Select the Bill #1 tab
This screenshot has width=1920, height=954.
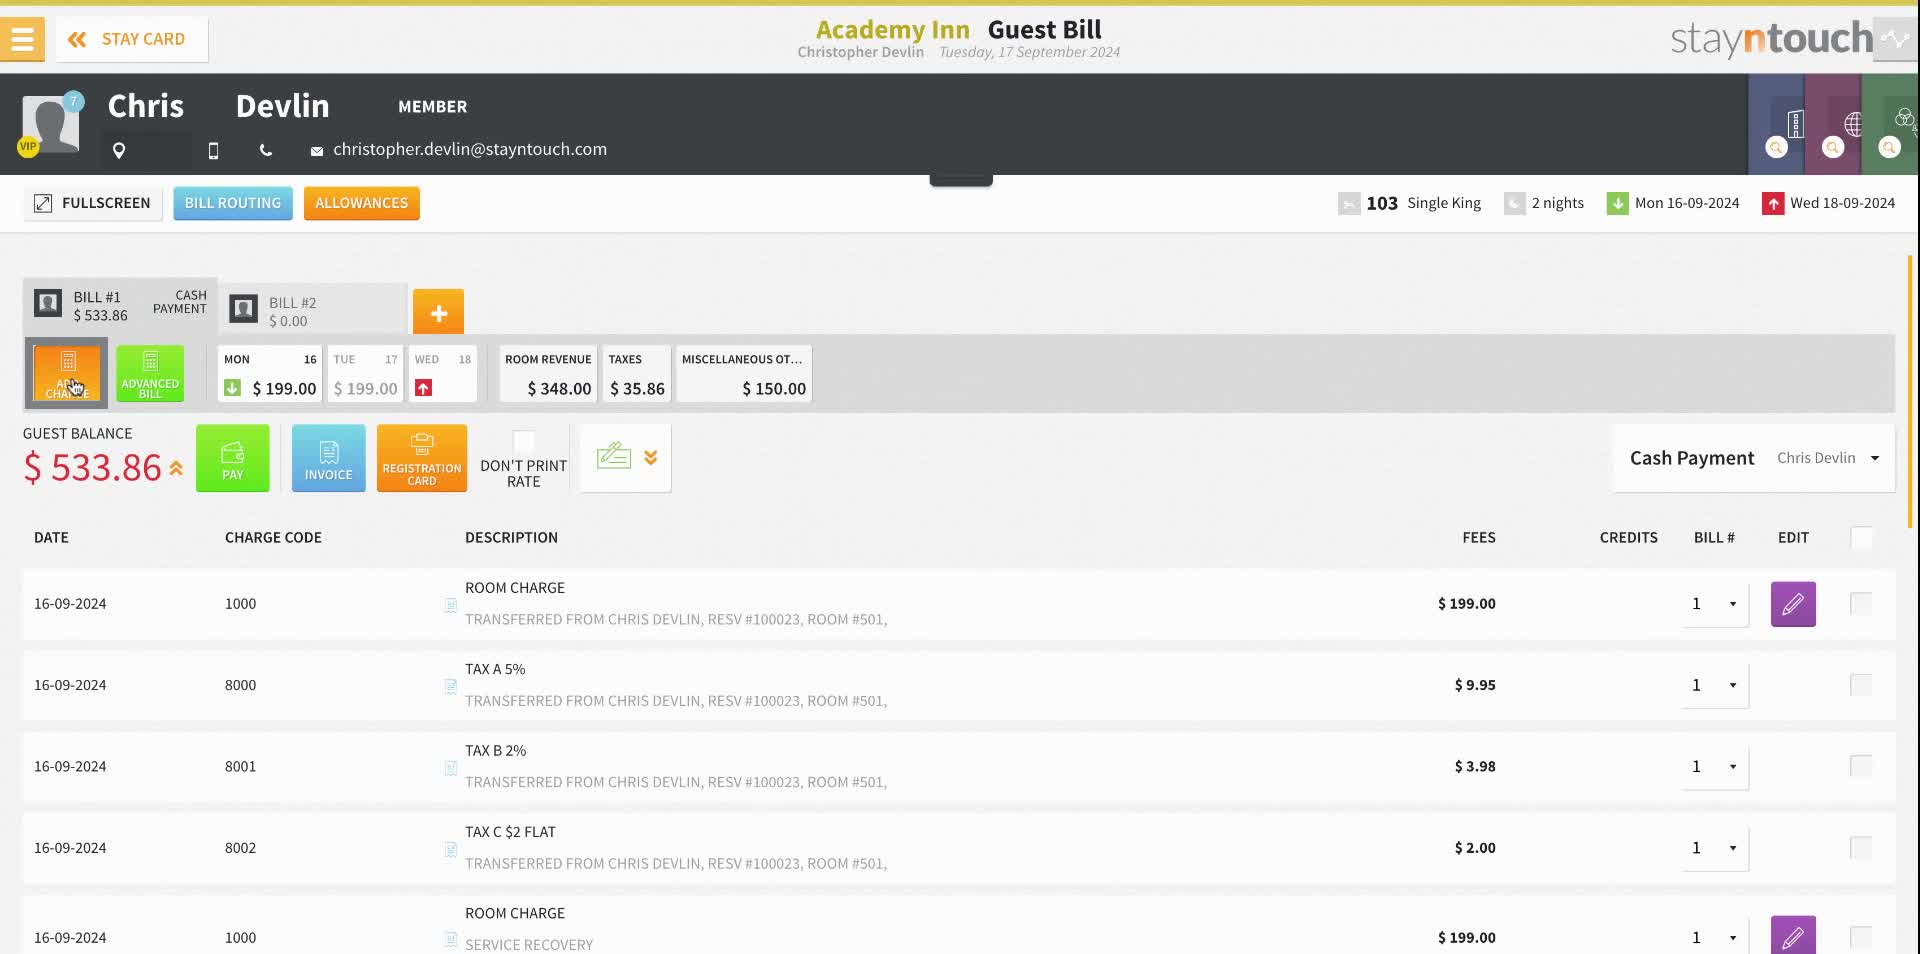pyautogui.click(x=120, y=306)
